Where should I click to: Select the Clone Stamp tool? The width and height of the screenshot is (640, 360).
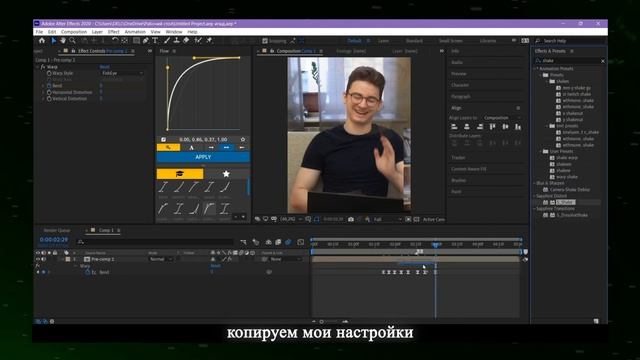point(176,40)
